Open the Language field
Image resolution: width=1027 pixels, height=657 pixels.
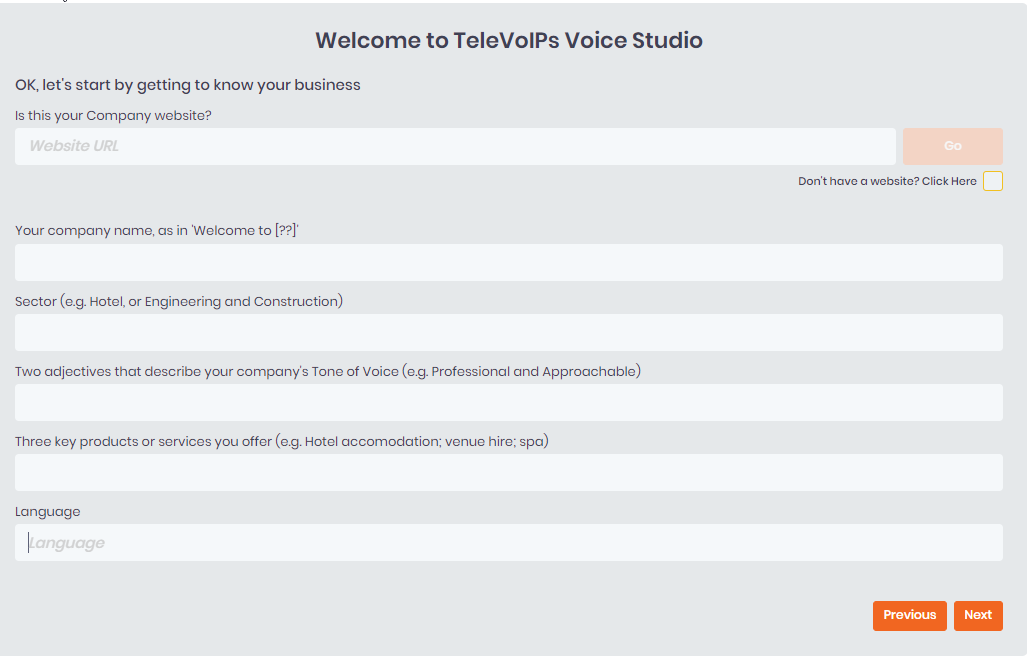click(509, 542)
